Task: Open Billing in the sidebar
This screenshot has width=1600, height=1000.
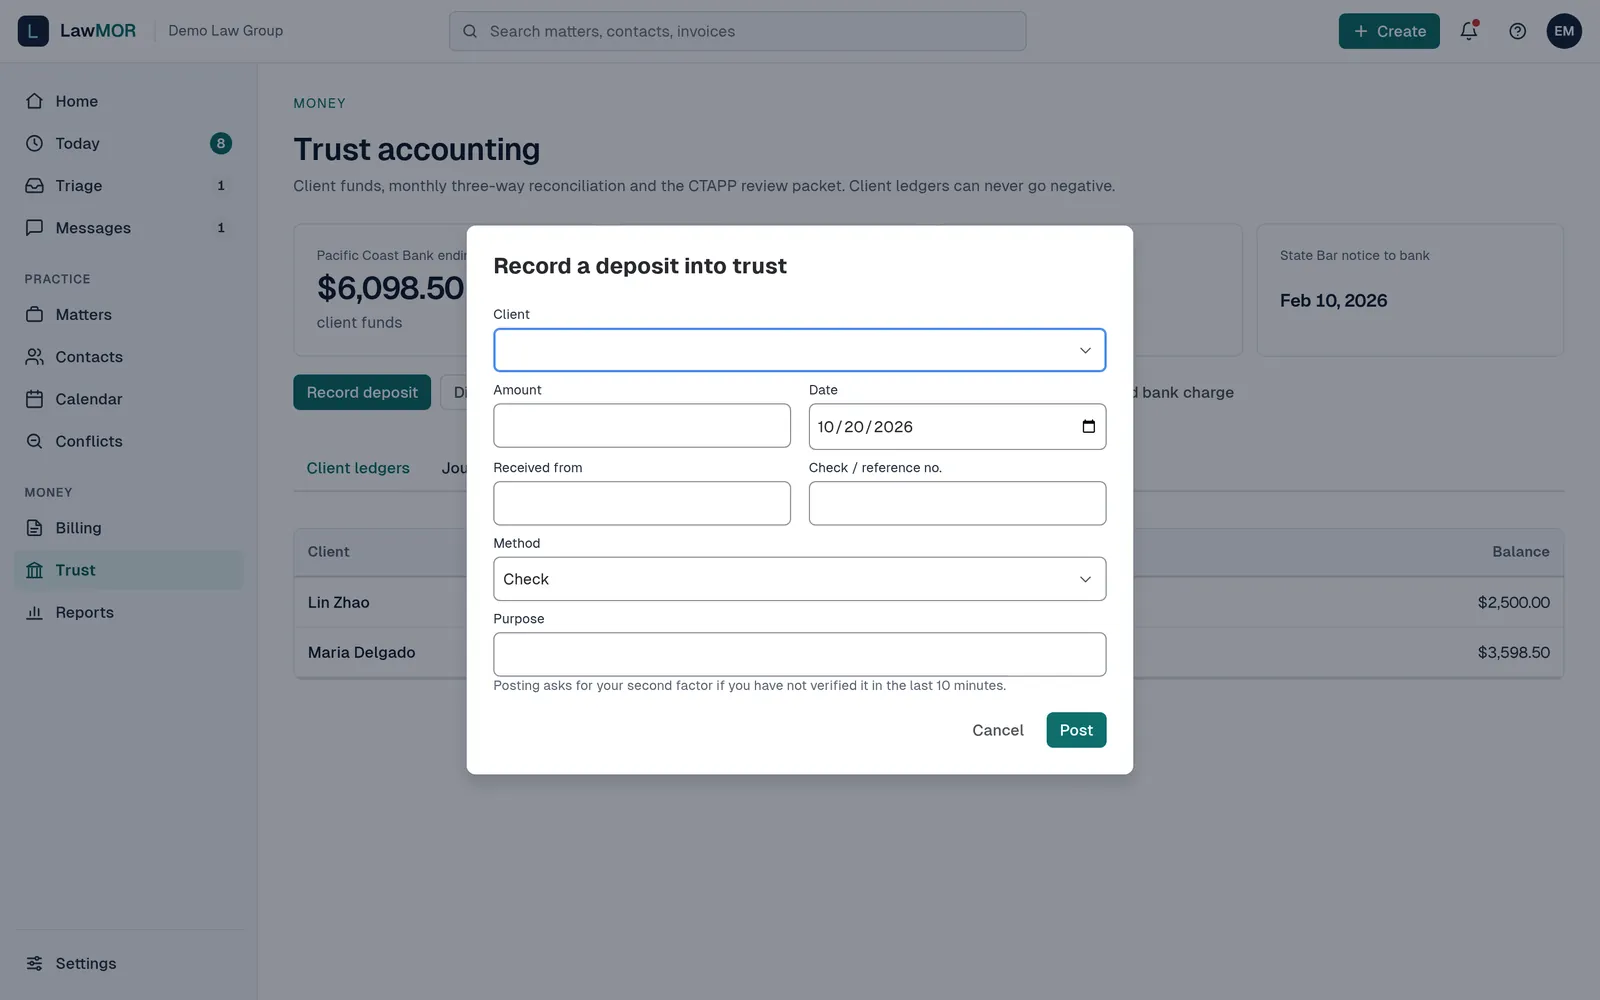Action: point(129,527)
